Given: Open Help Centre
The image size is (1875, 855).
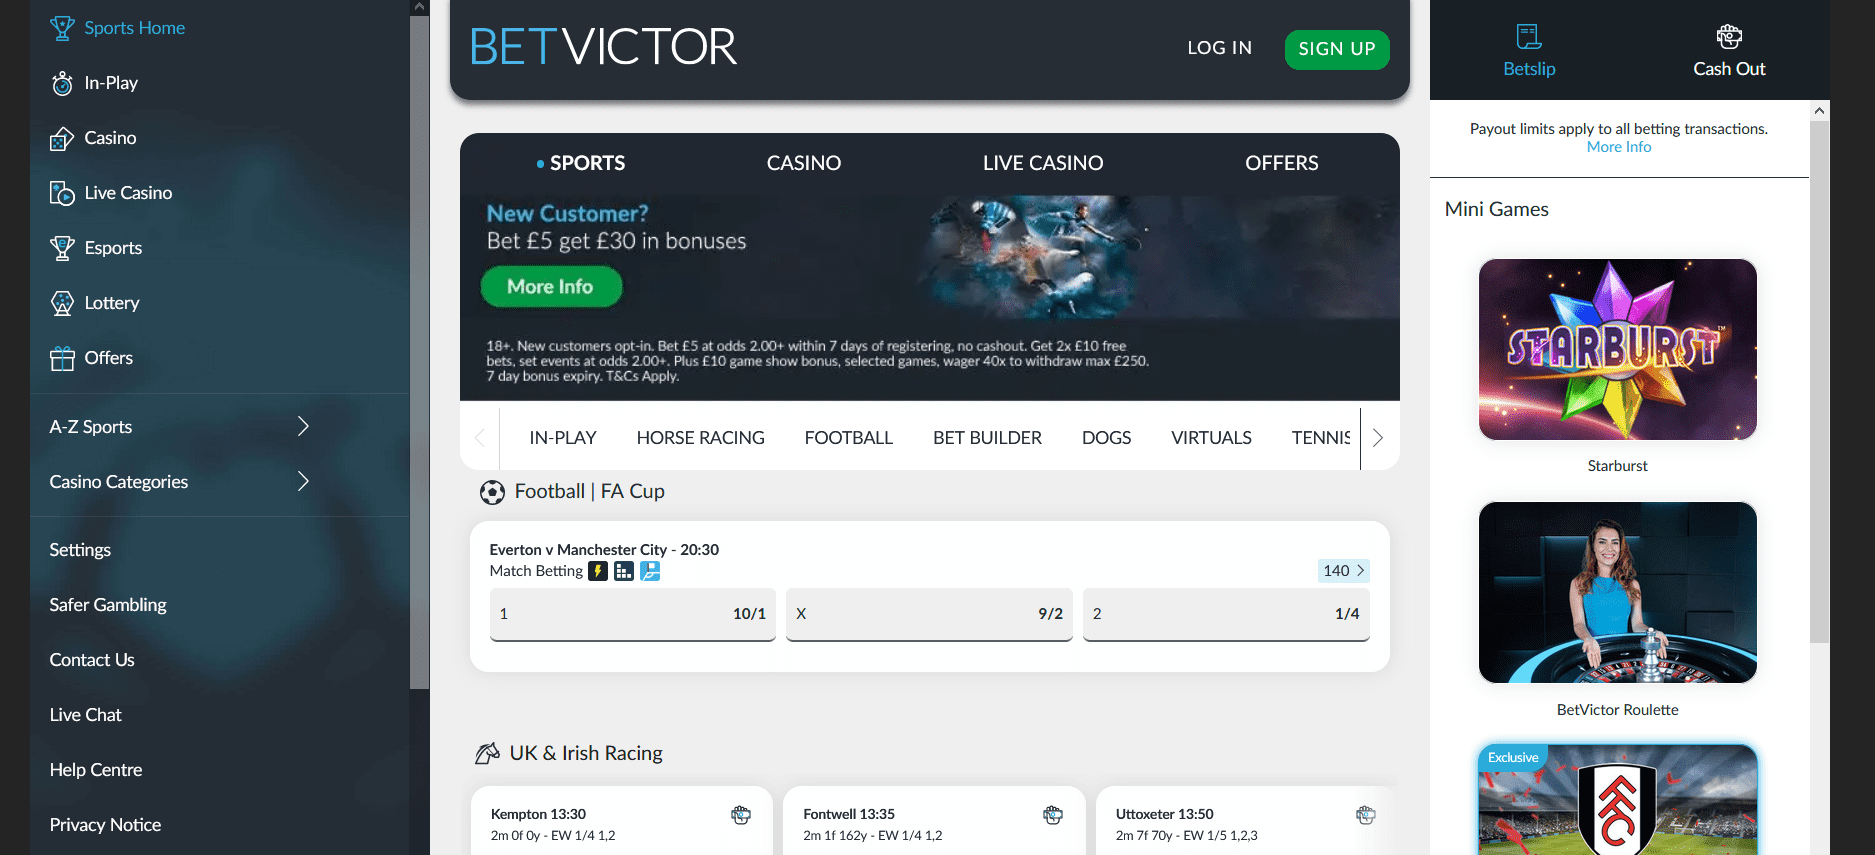Looking at the screenshot, I should tap(96, 770).
